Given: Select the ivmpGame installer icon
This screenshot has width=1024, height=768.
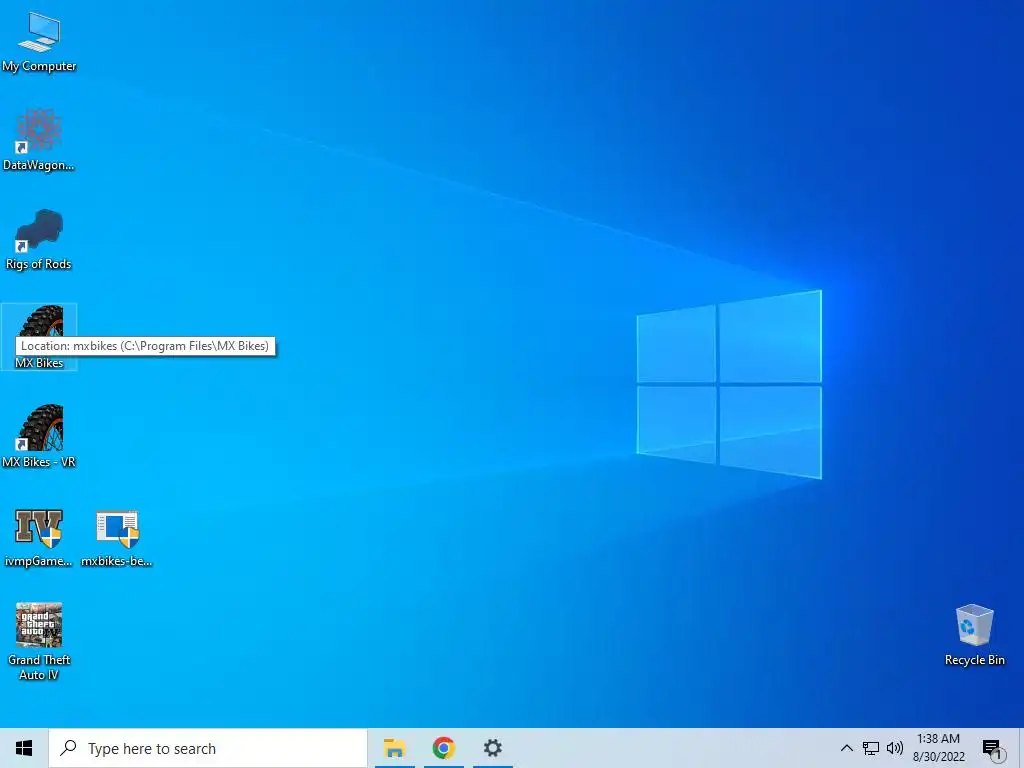Looking at the screenshot, I should [39, 538].
